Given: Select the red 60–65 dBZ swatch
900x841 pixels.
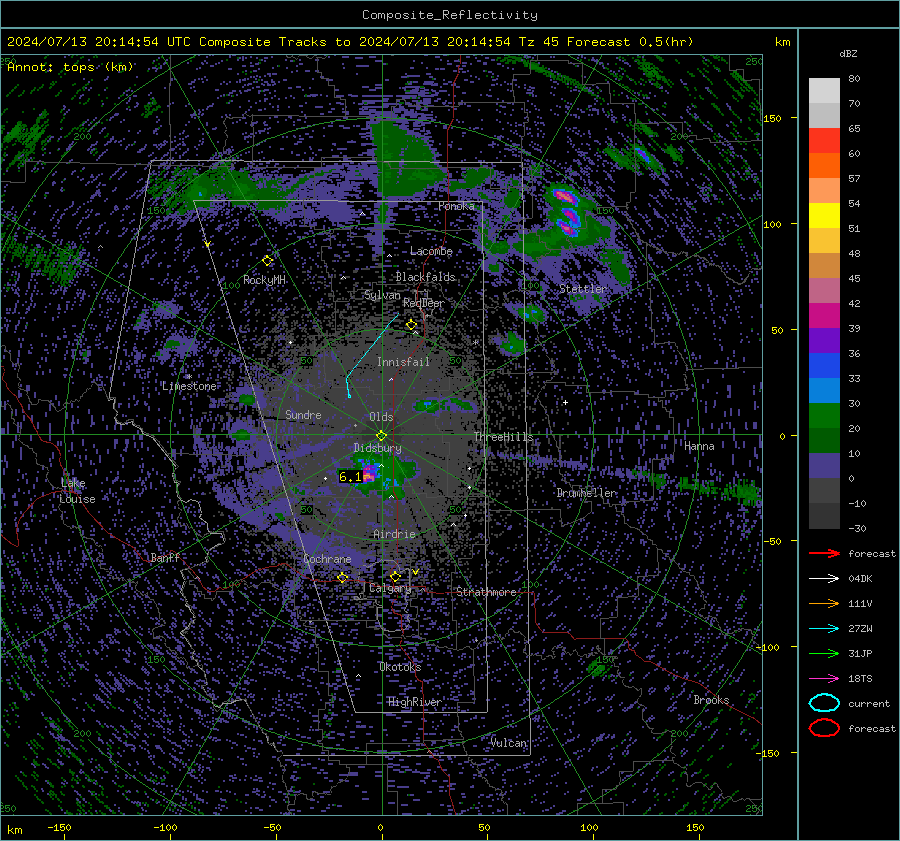Looking at the screenshot, I should [824, 141].
